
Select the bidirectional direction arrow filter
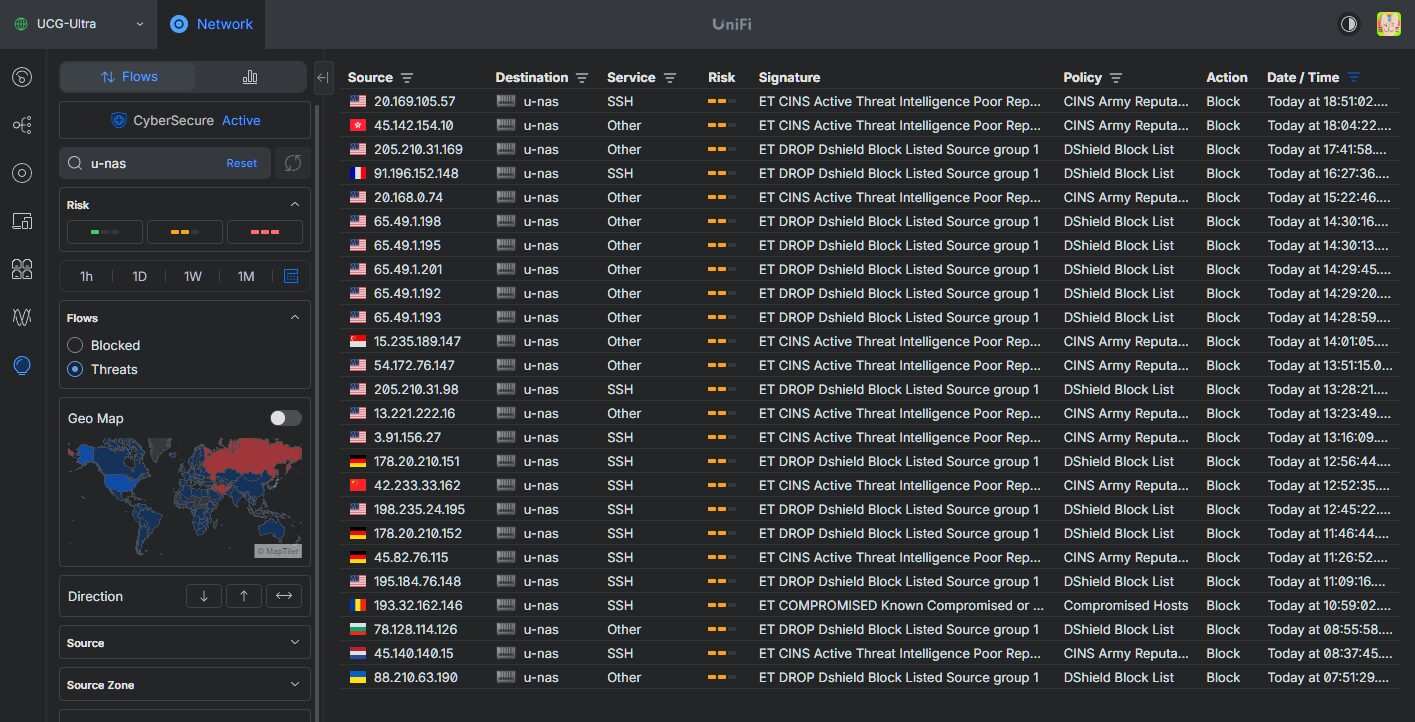[x=284, y=596]
